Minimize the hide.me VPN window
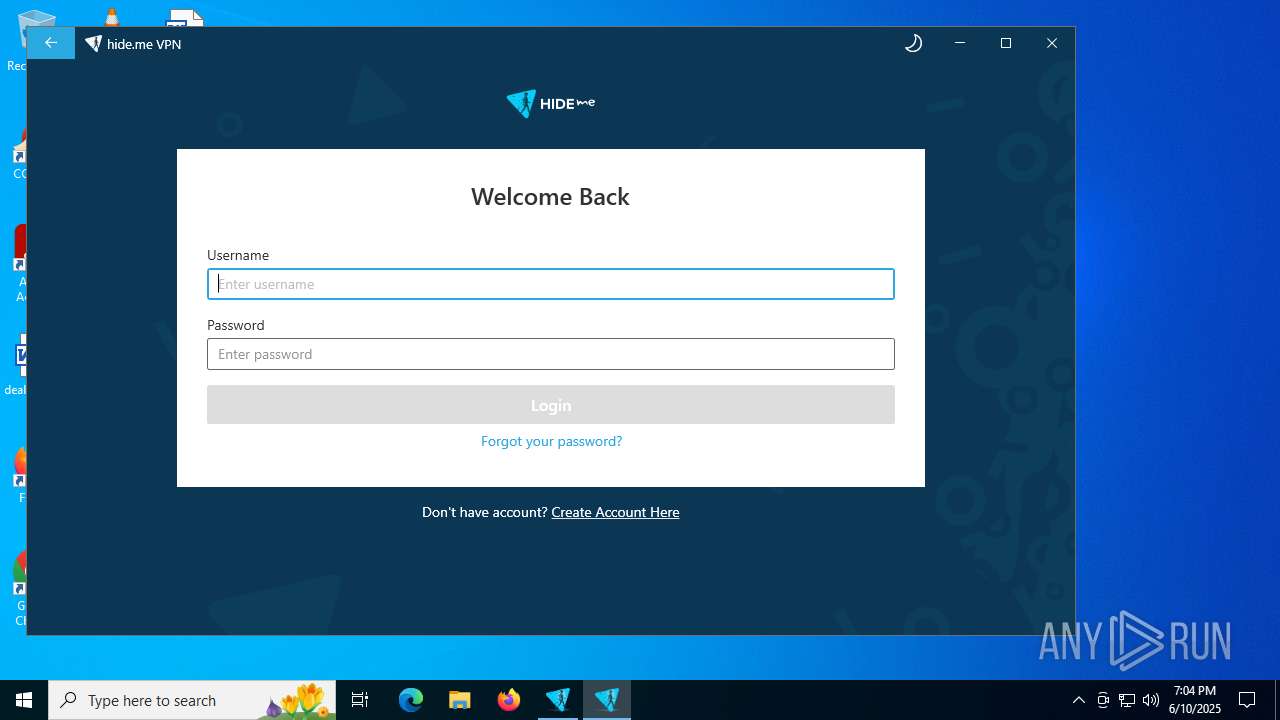1280x720 pixels. pos(960,43)
